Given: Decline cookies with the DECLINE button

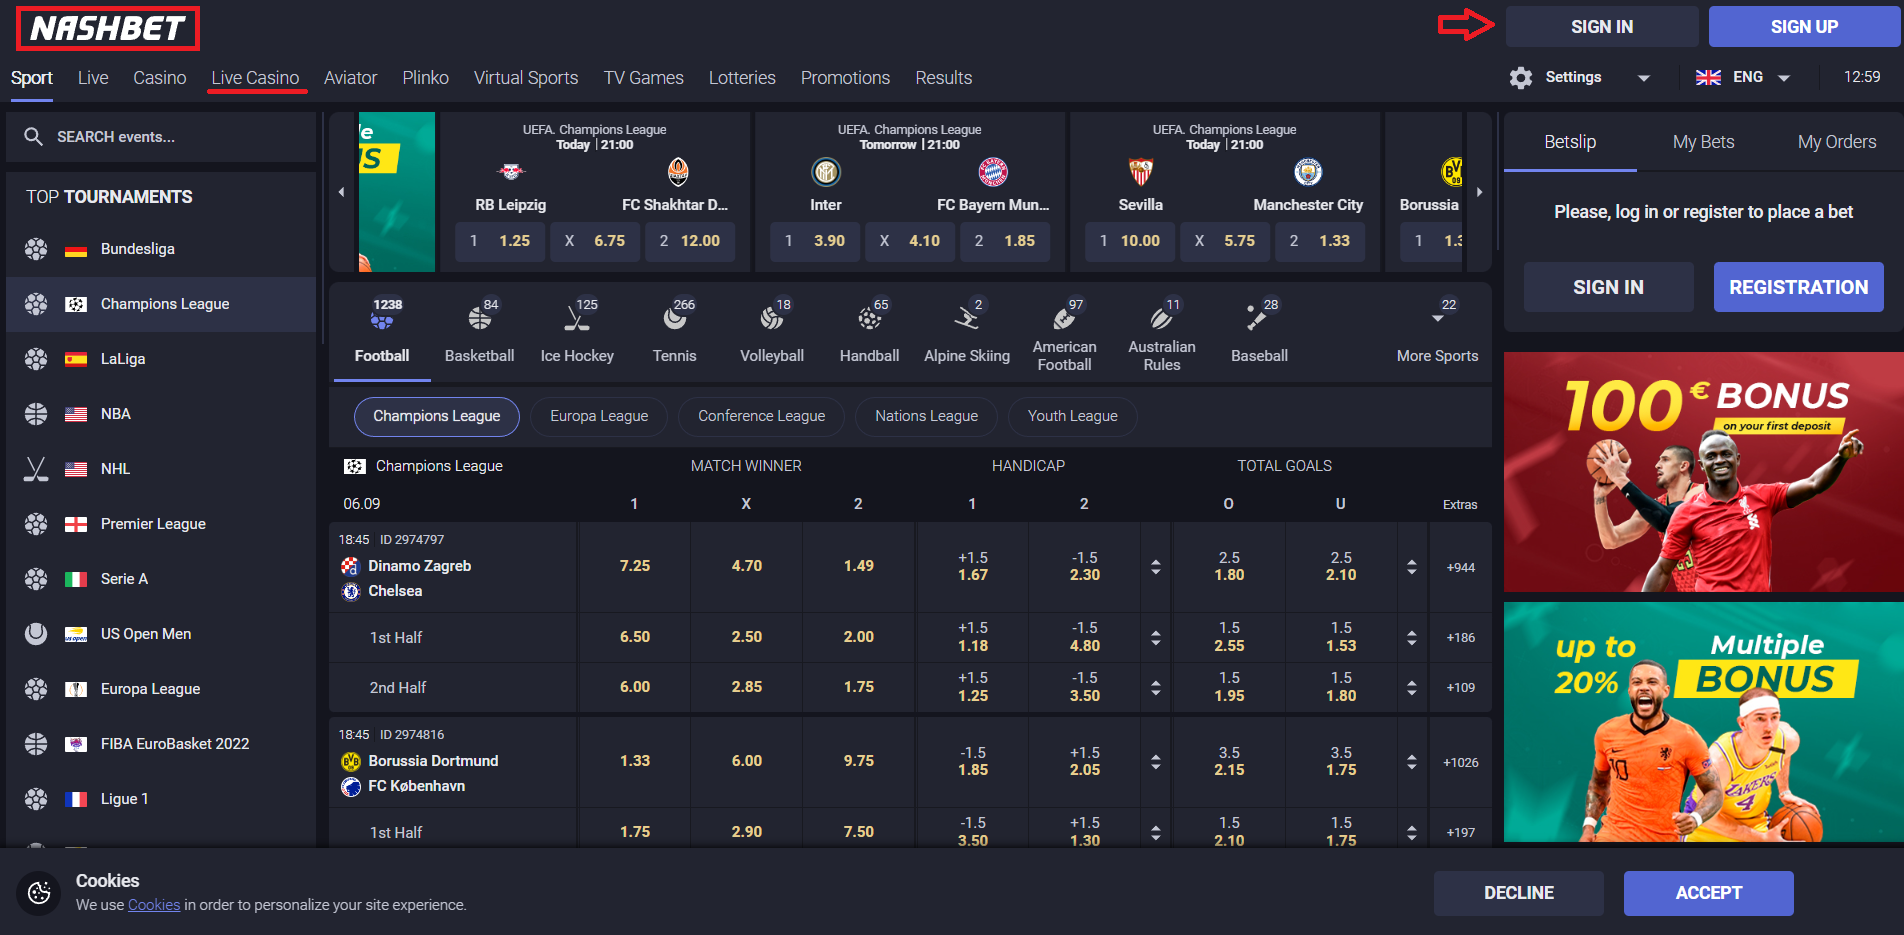Looking at the screenshot, I should pyautogui.click(x=1518, y=893).
